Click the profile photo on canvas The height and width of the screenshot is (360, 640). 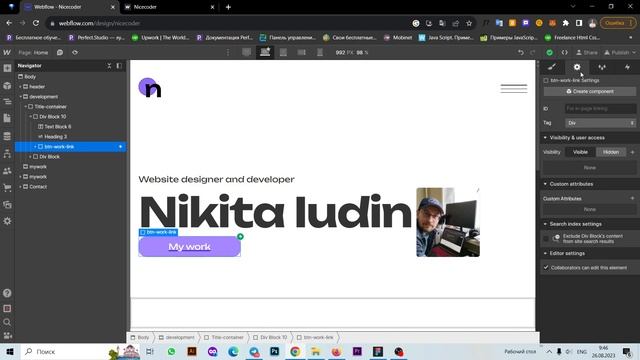click(448, 222)
